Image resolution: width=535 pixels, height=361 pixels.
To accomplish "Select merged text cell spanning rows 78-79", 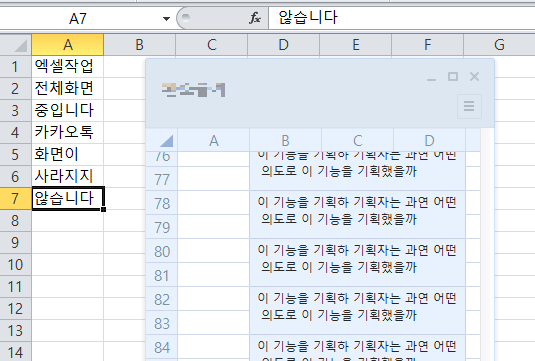I will point(358,215).
